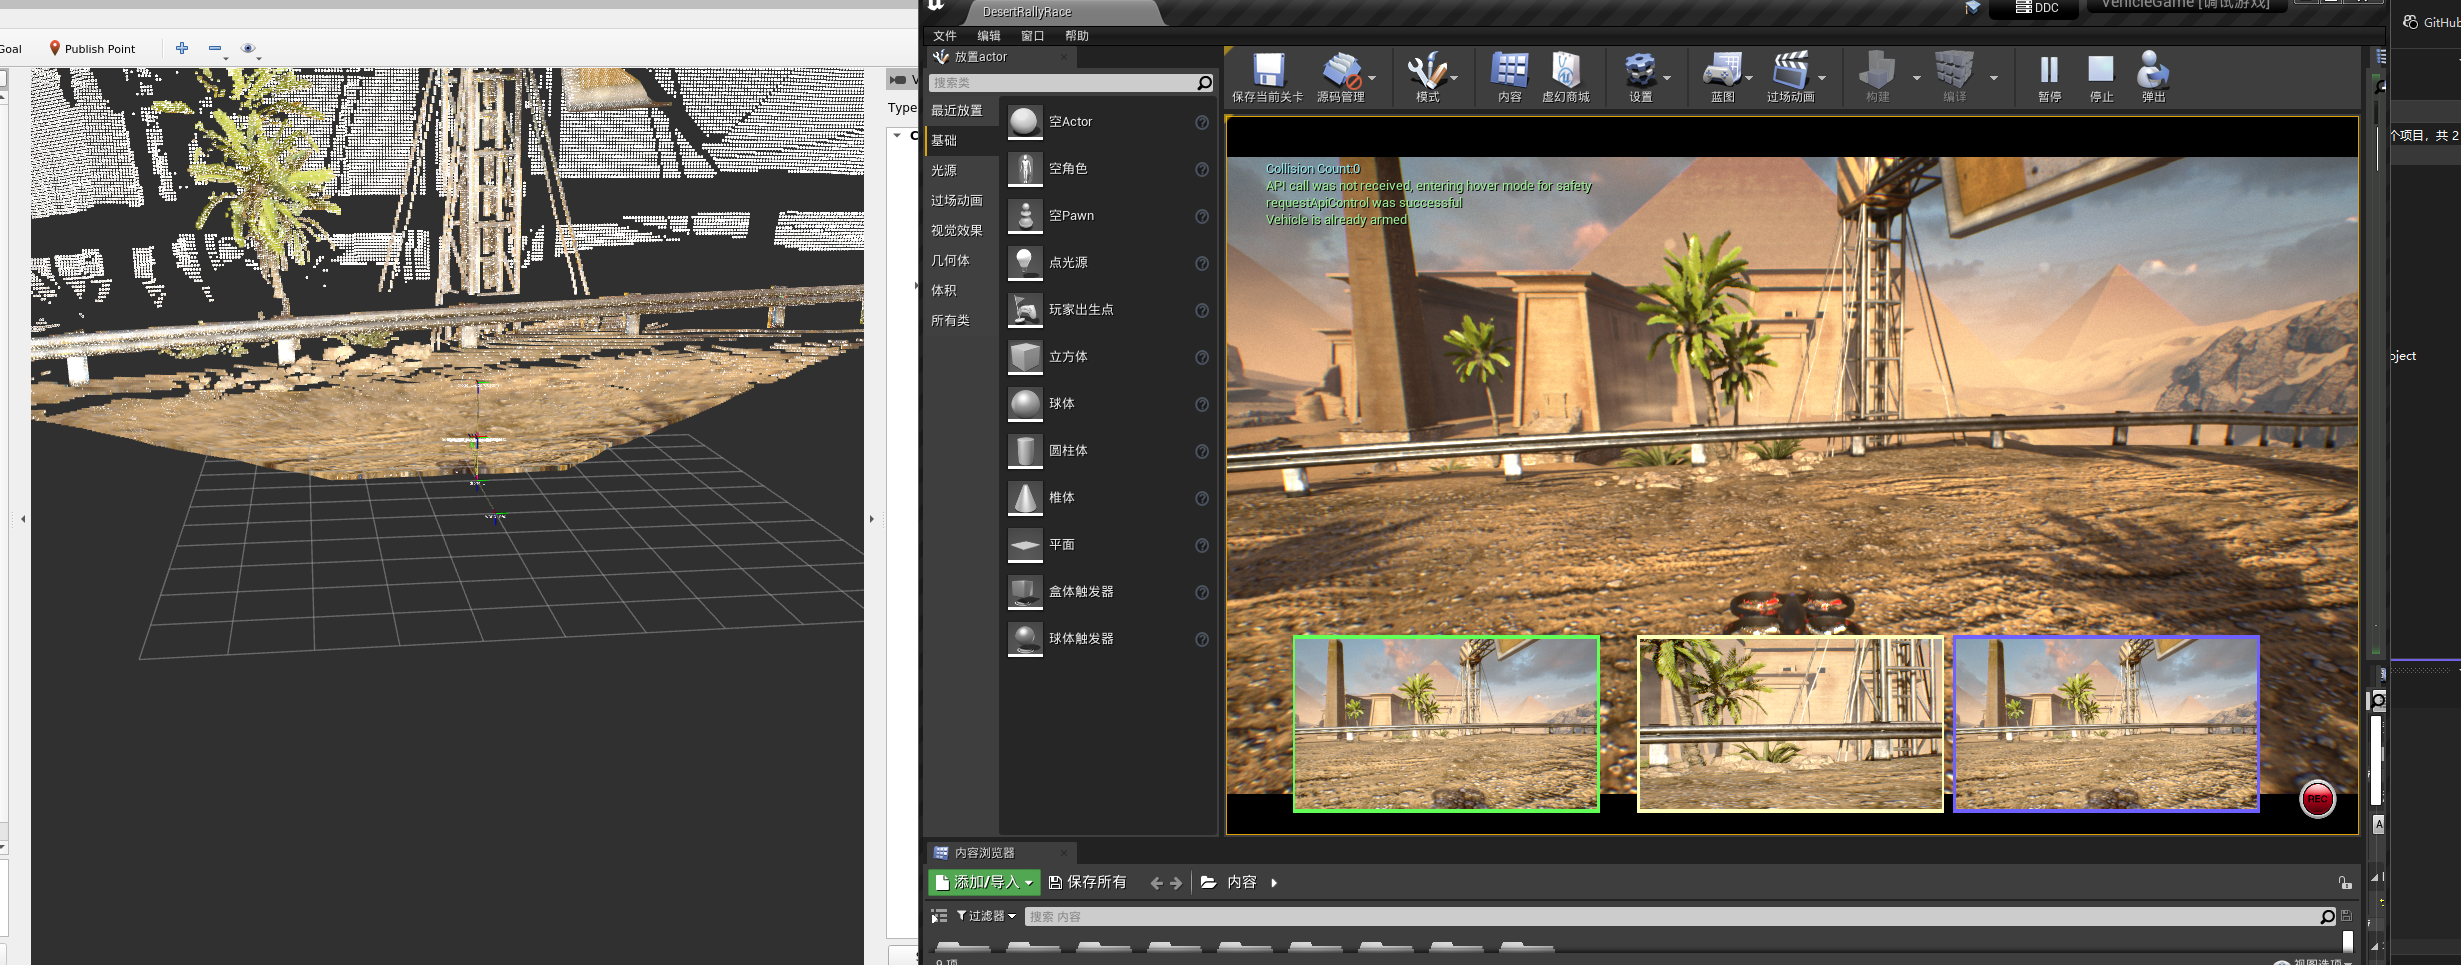Select the Recently Placed (最近放置) category

pos(957,110)
